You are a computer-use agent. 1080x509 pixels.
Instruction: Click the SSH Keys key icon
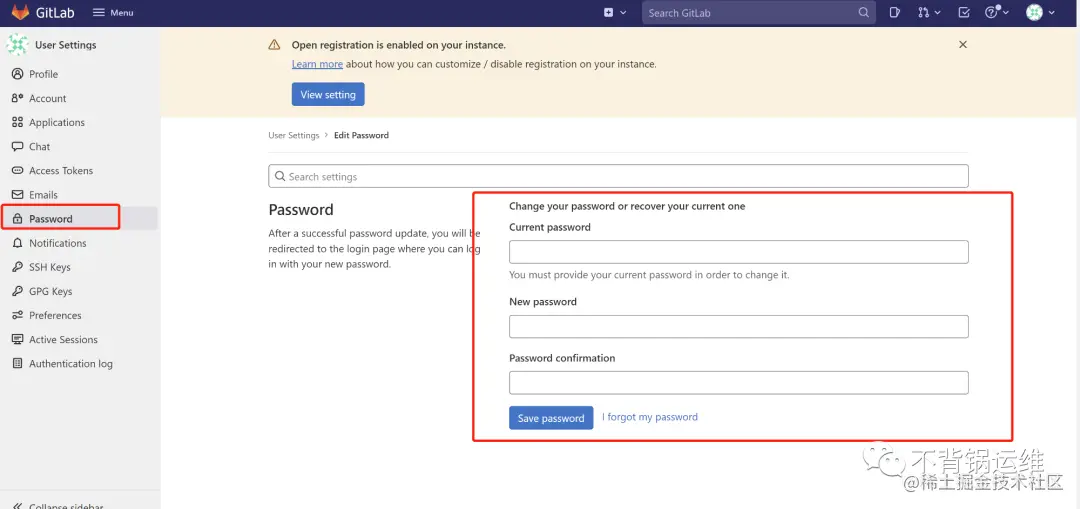click(x=17, y=267)
